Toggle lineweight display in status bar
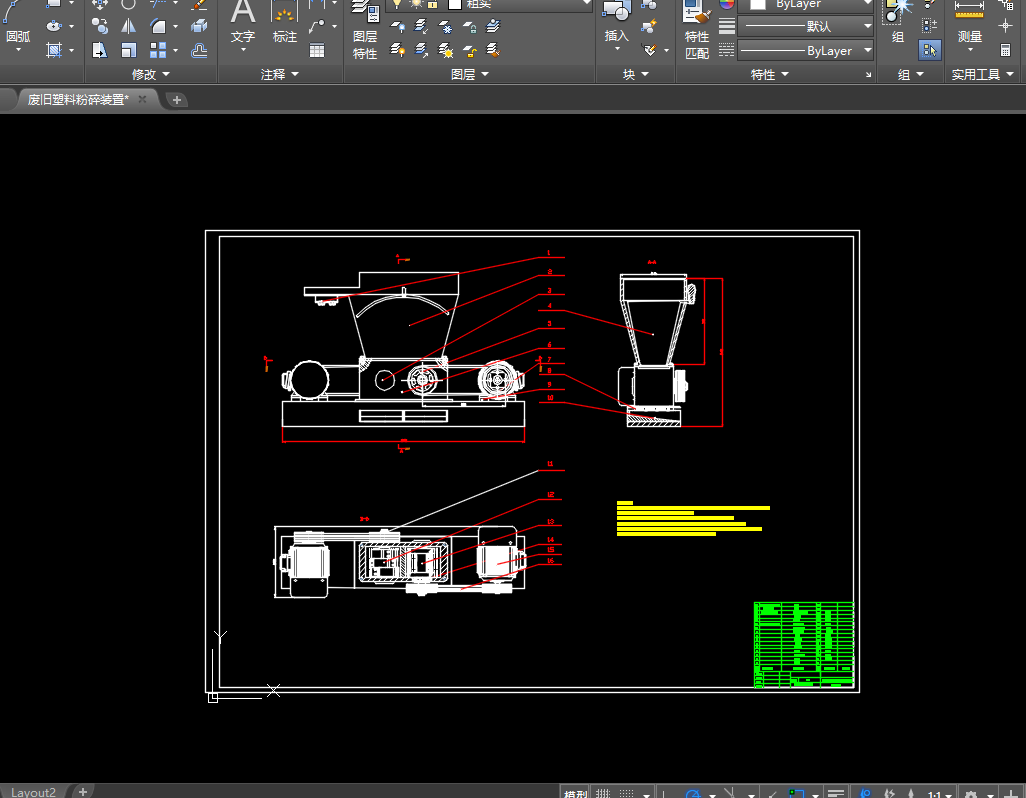 pyautogui.click(x=836, y=793)
